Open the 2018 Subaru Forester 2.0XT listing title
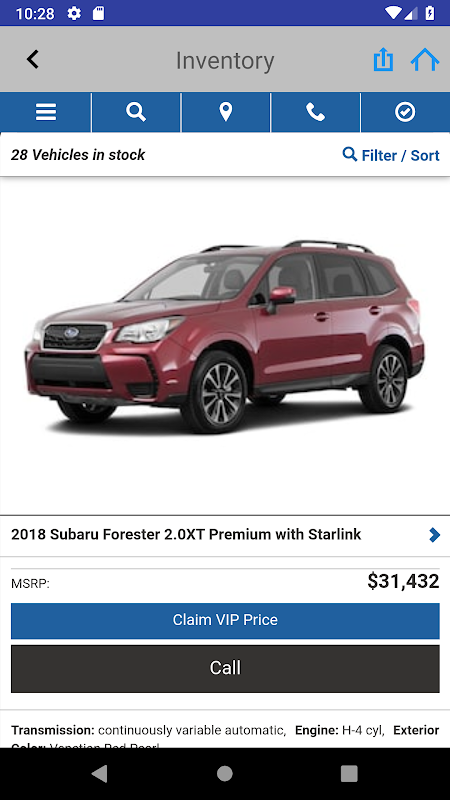 coord(186,535)
